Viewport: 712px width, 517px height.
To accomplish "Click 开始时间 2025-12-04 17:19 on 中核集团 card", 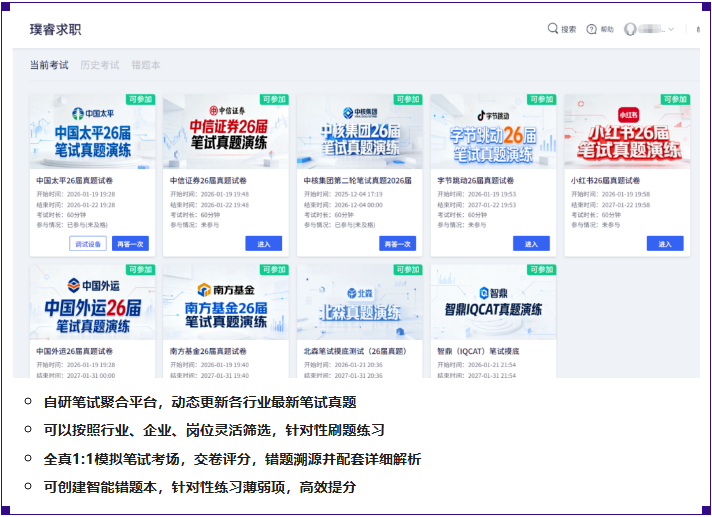I will (x=343, y=194).
